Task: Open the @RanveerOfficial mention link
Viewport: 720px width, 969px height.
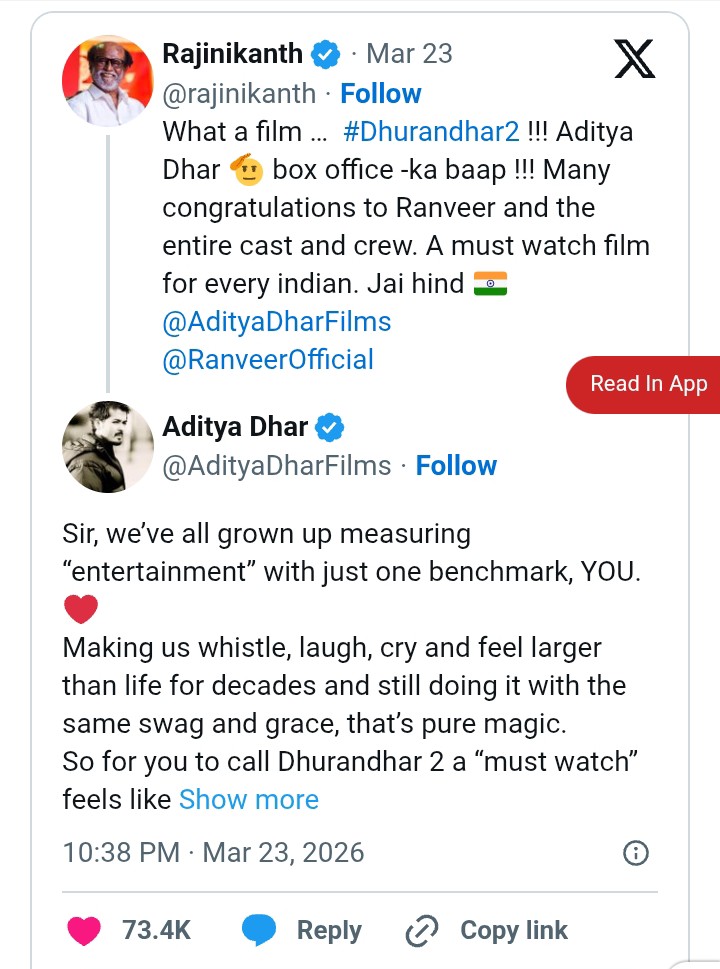Action: [268, 360]
